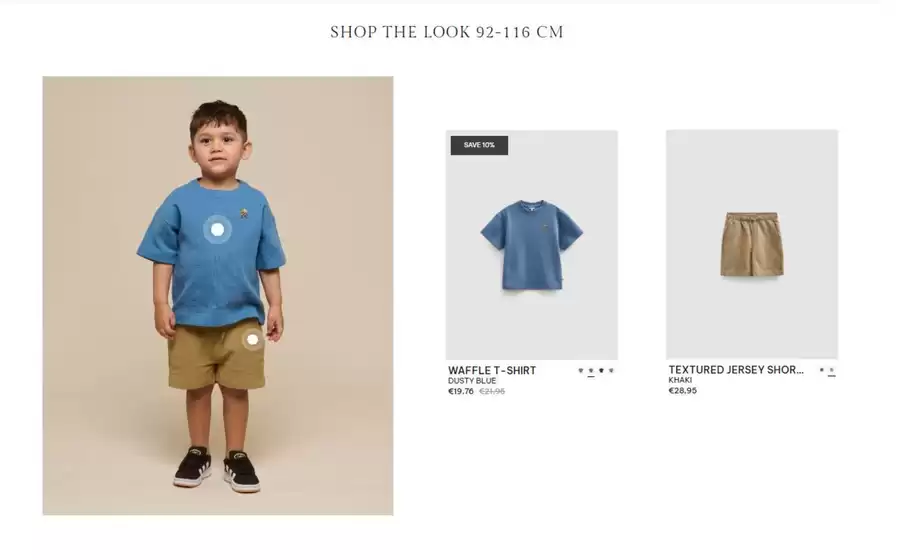Click the €19.76 sale price
The image size is (910, 560).
[461, 391]
